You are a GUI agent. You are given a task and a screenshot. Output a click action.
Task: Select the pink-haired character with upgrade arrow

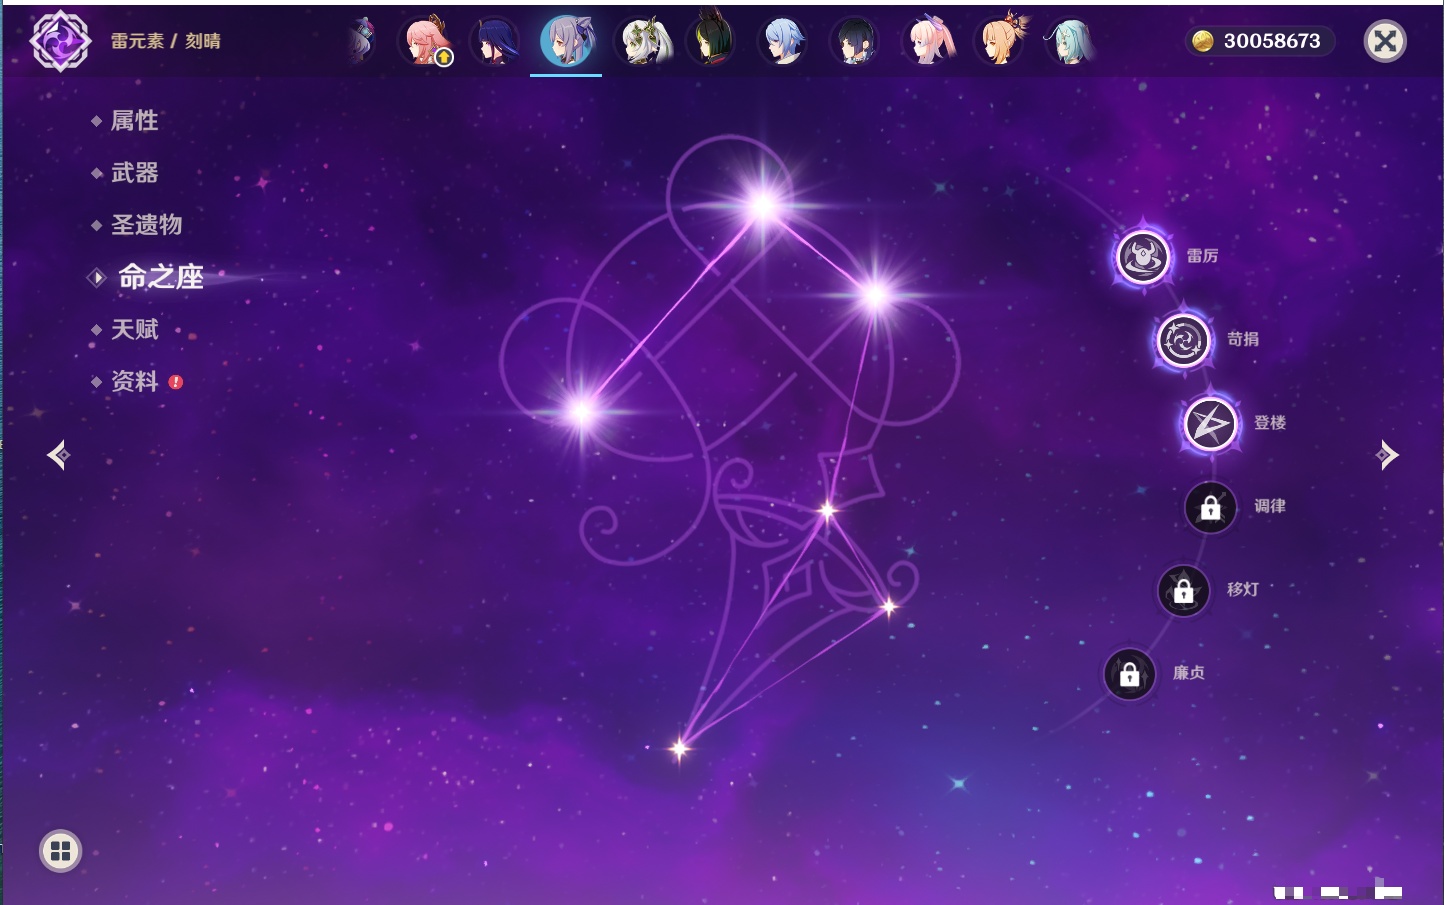425,41
